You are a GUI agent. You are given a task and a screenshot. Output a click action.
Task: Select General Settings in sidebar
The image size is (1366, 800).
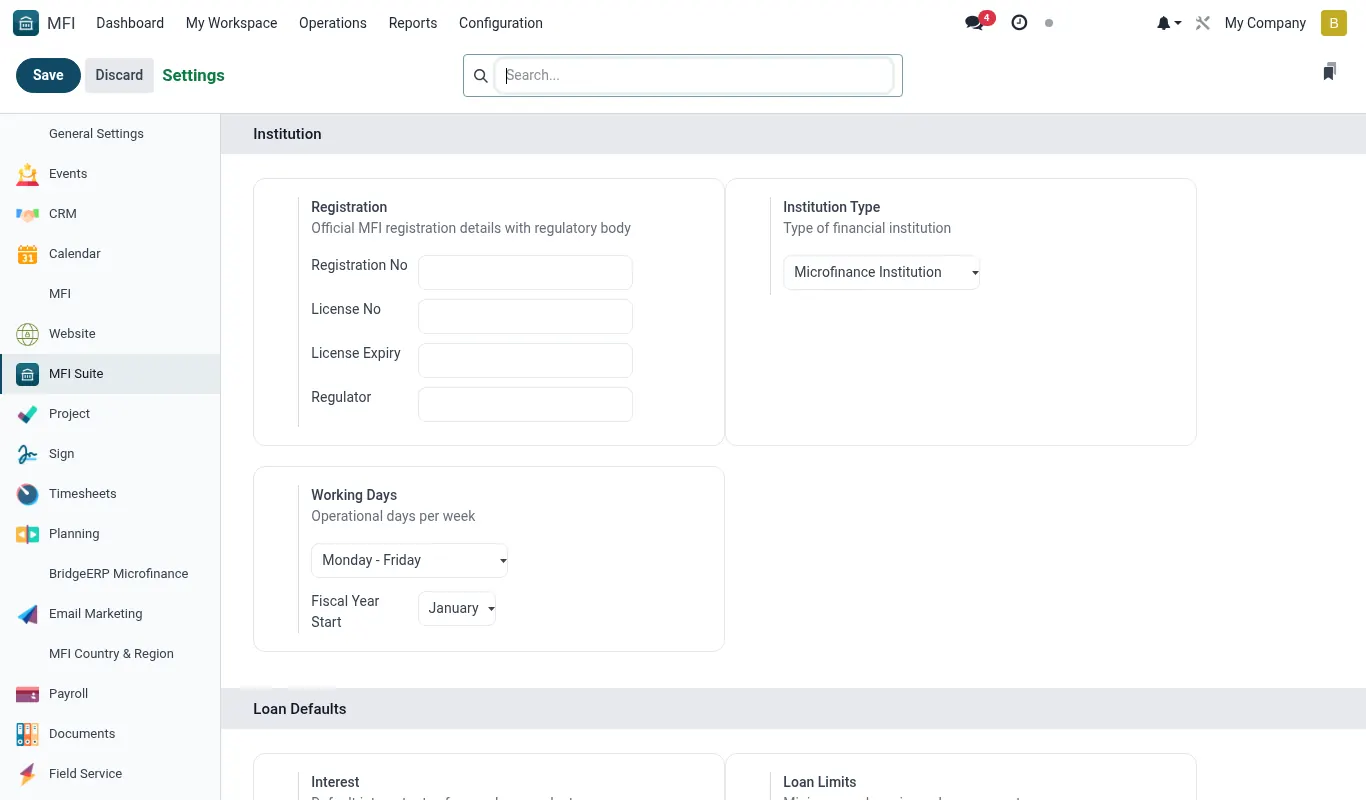click(x=96, y=134)
